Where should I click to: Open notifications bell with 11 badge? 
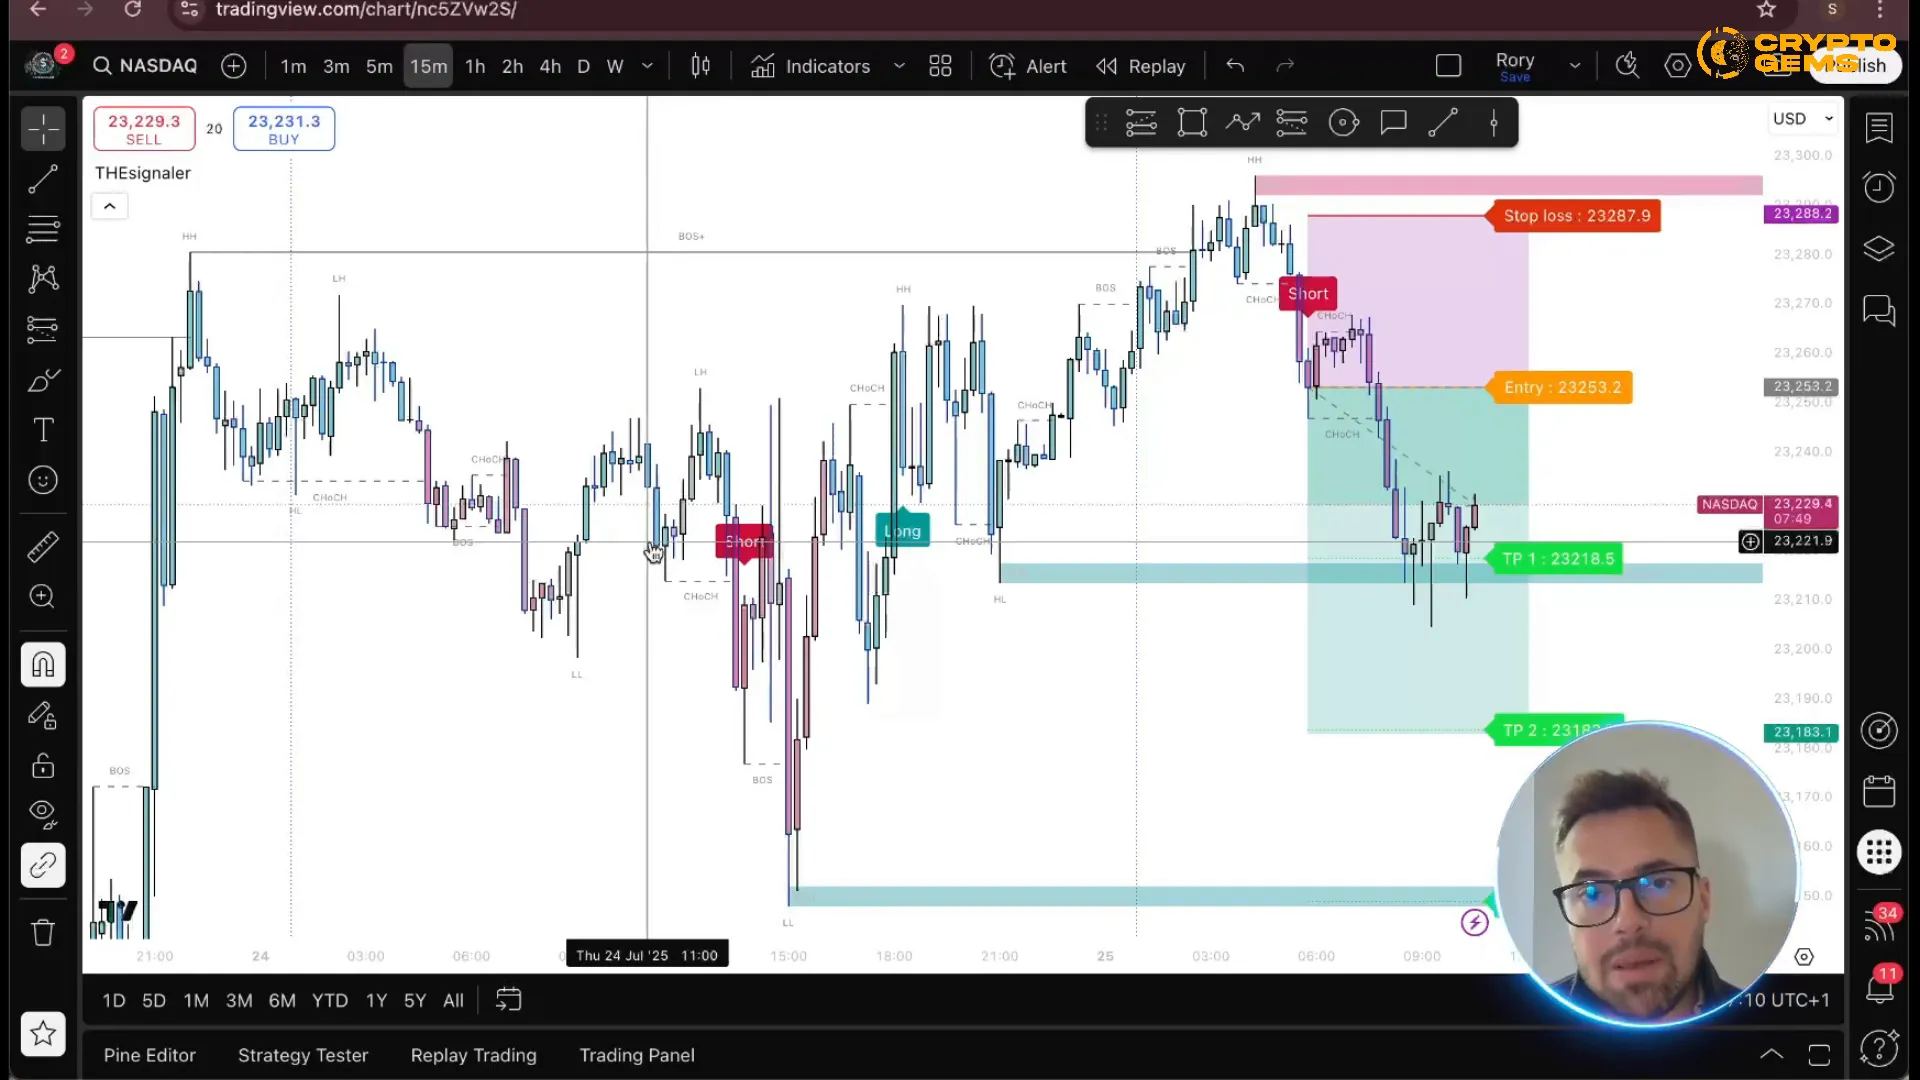click(1879, 987)
